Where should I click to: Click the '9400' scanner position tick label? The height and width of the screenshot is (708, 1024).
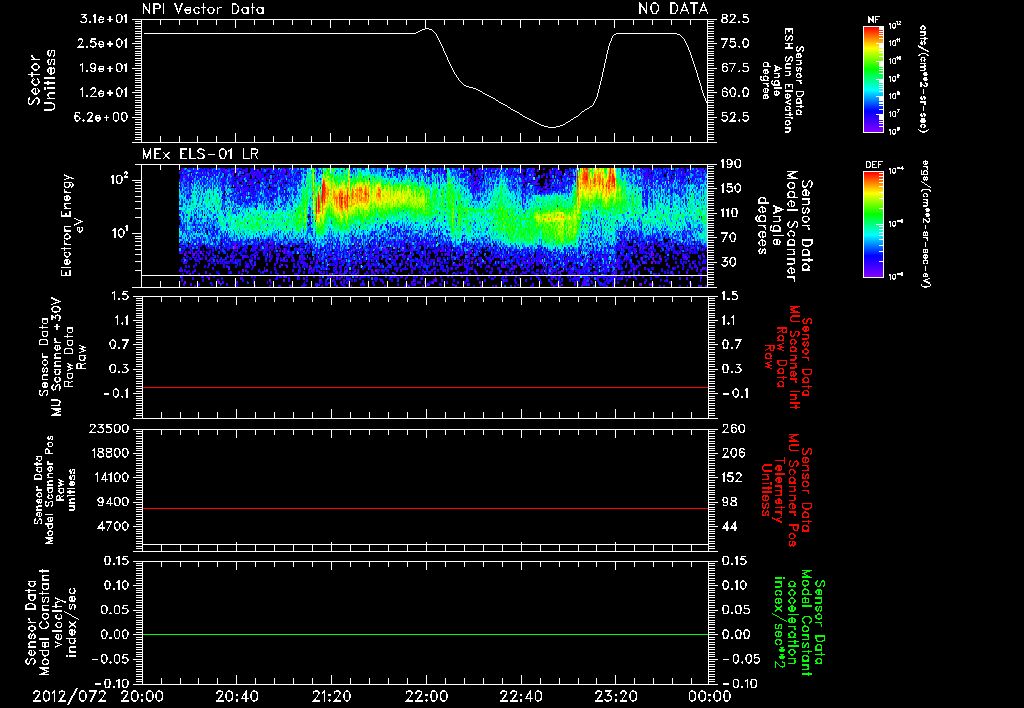[114, 502]
